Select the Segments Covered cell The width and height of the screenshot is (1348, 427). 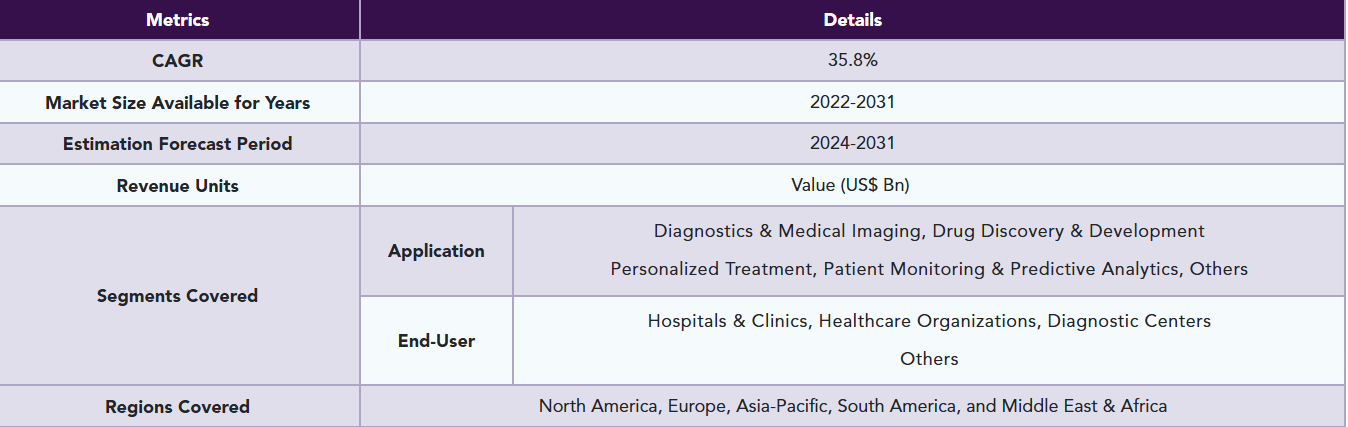pyautogui.click(x=178, y=296)
